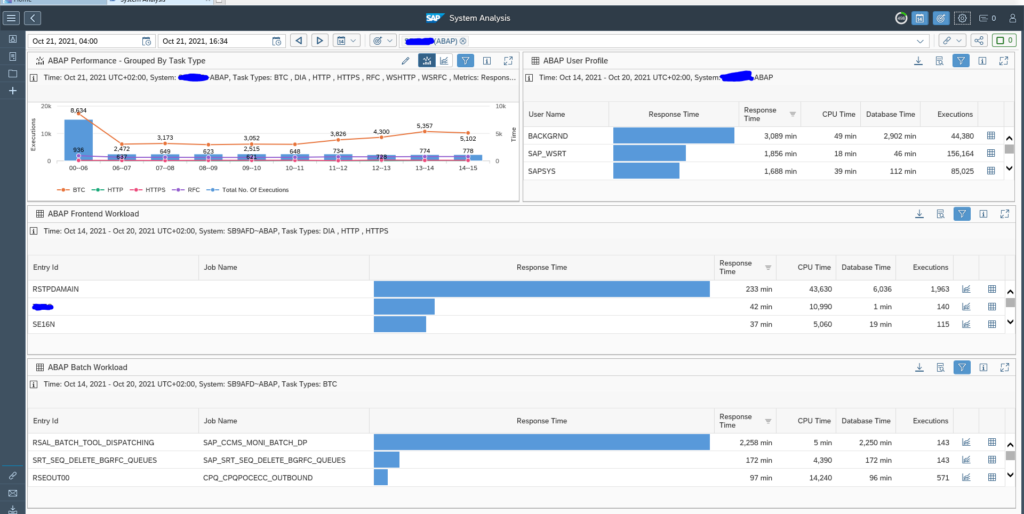Click the 00--06 executions bar in chart
Viewport: 1024px width, 514px height.
[78, 140]
